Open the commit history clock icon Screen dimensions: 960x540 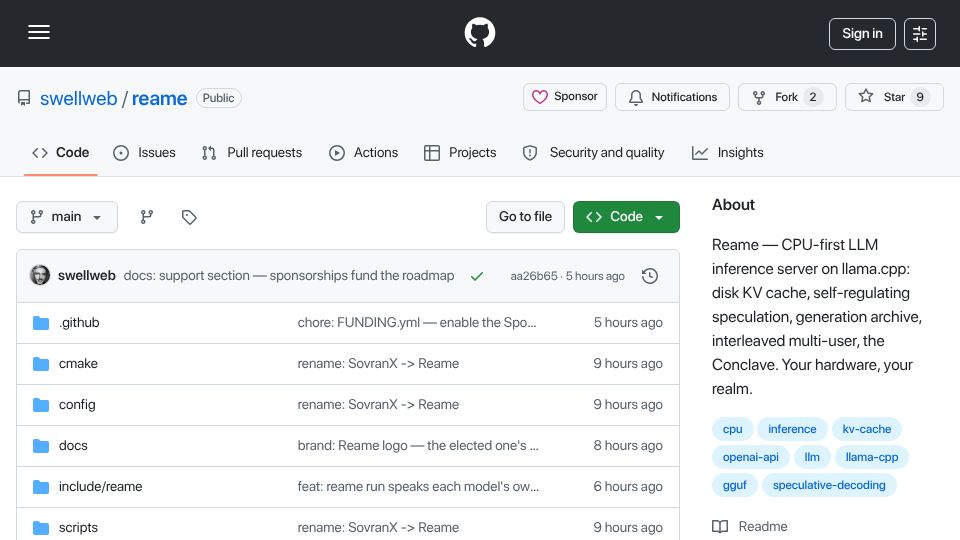pos(650,276)
